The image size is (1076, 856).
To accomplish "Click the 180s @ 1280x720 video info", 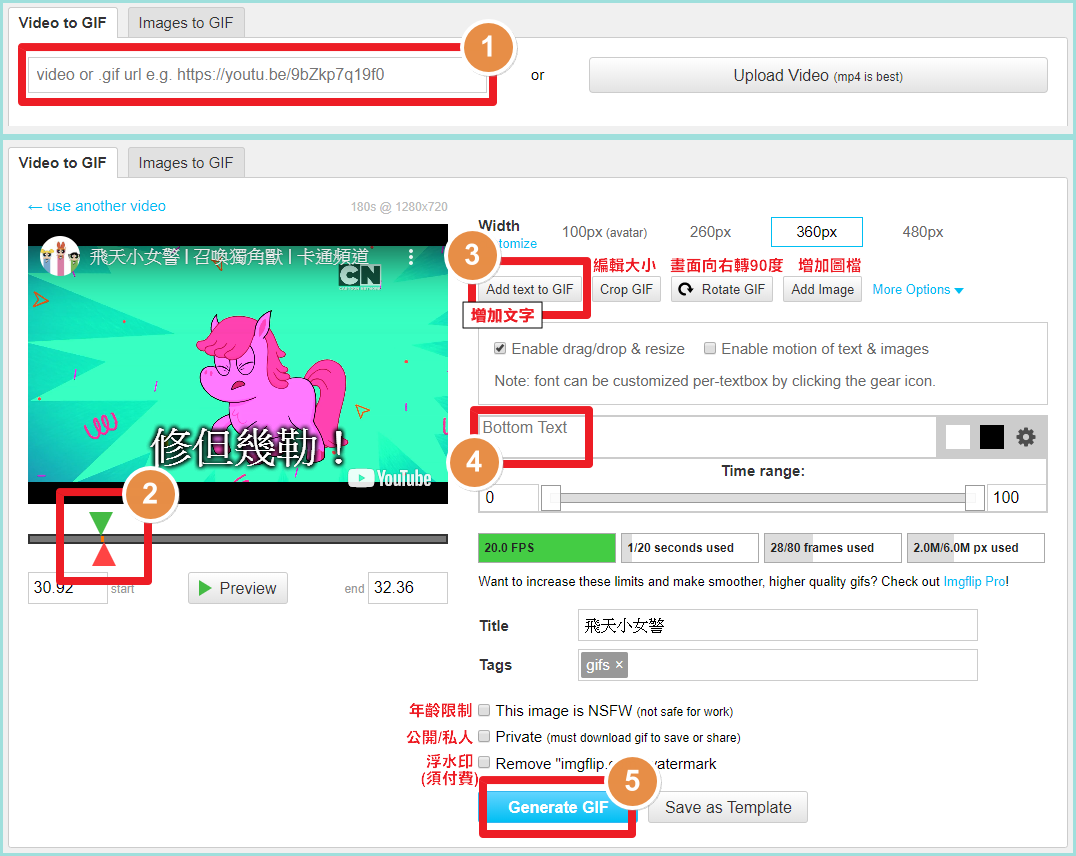I will pos(399,207).
